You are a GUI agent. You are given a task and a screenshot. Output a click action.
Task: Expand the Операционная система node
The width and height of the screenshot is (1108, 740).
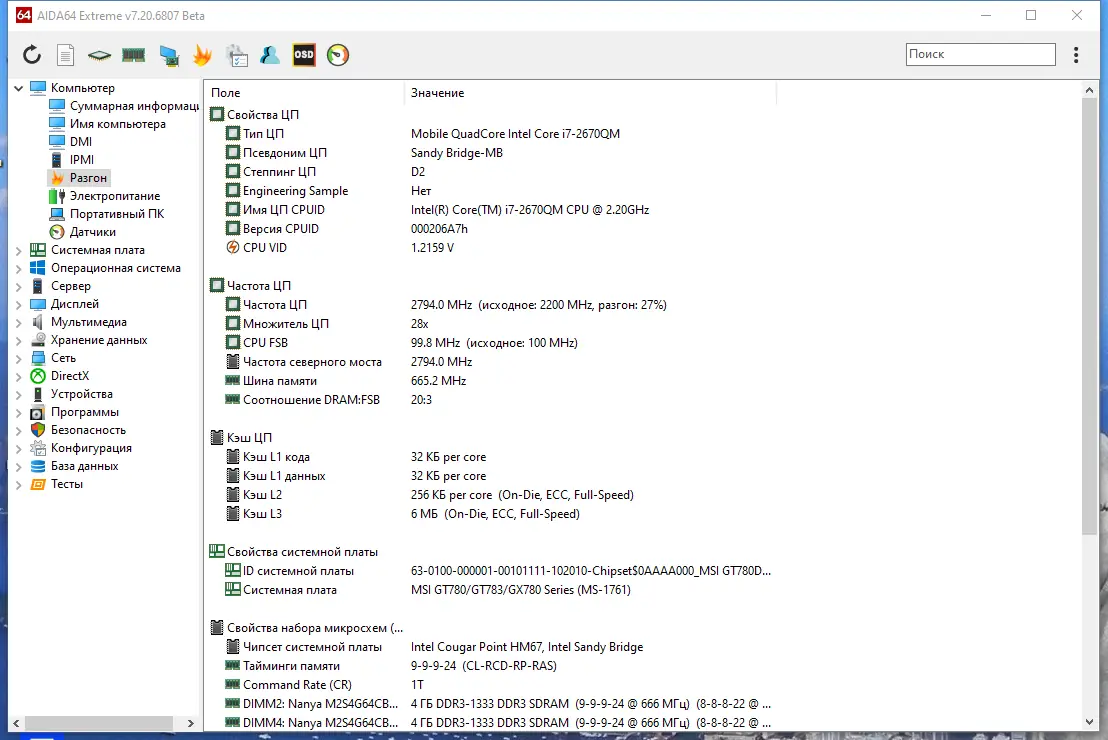tap(18, 269)
